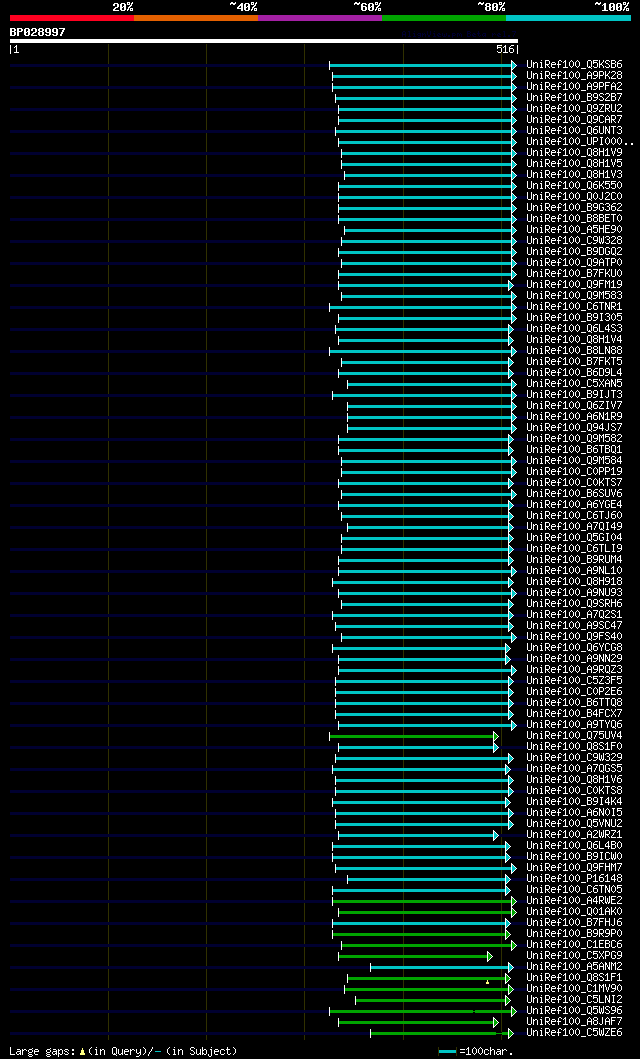Select hit label UniRef100_Q01AK0
The width and height of the screenshot is (640, 1059).
coord(575,912)
